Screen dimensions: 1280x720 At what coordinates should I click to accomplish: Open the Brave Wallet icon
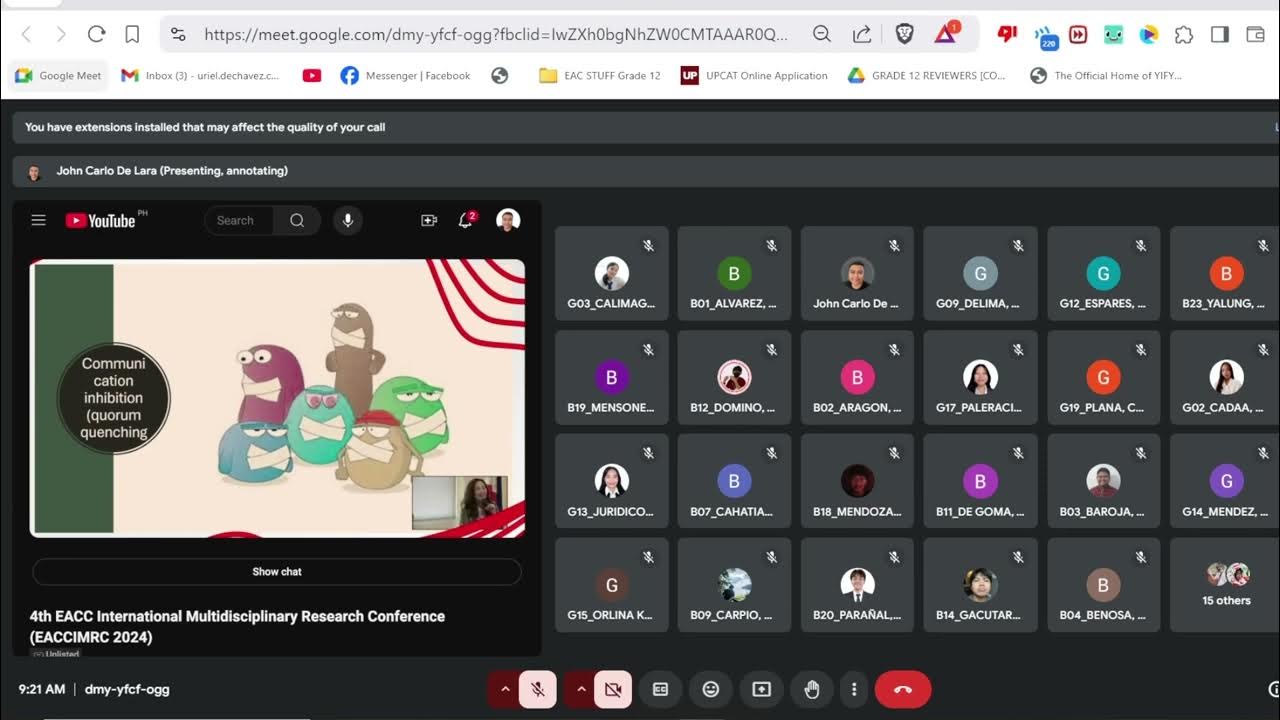pyautogui.click(x=1255, y=34)
